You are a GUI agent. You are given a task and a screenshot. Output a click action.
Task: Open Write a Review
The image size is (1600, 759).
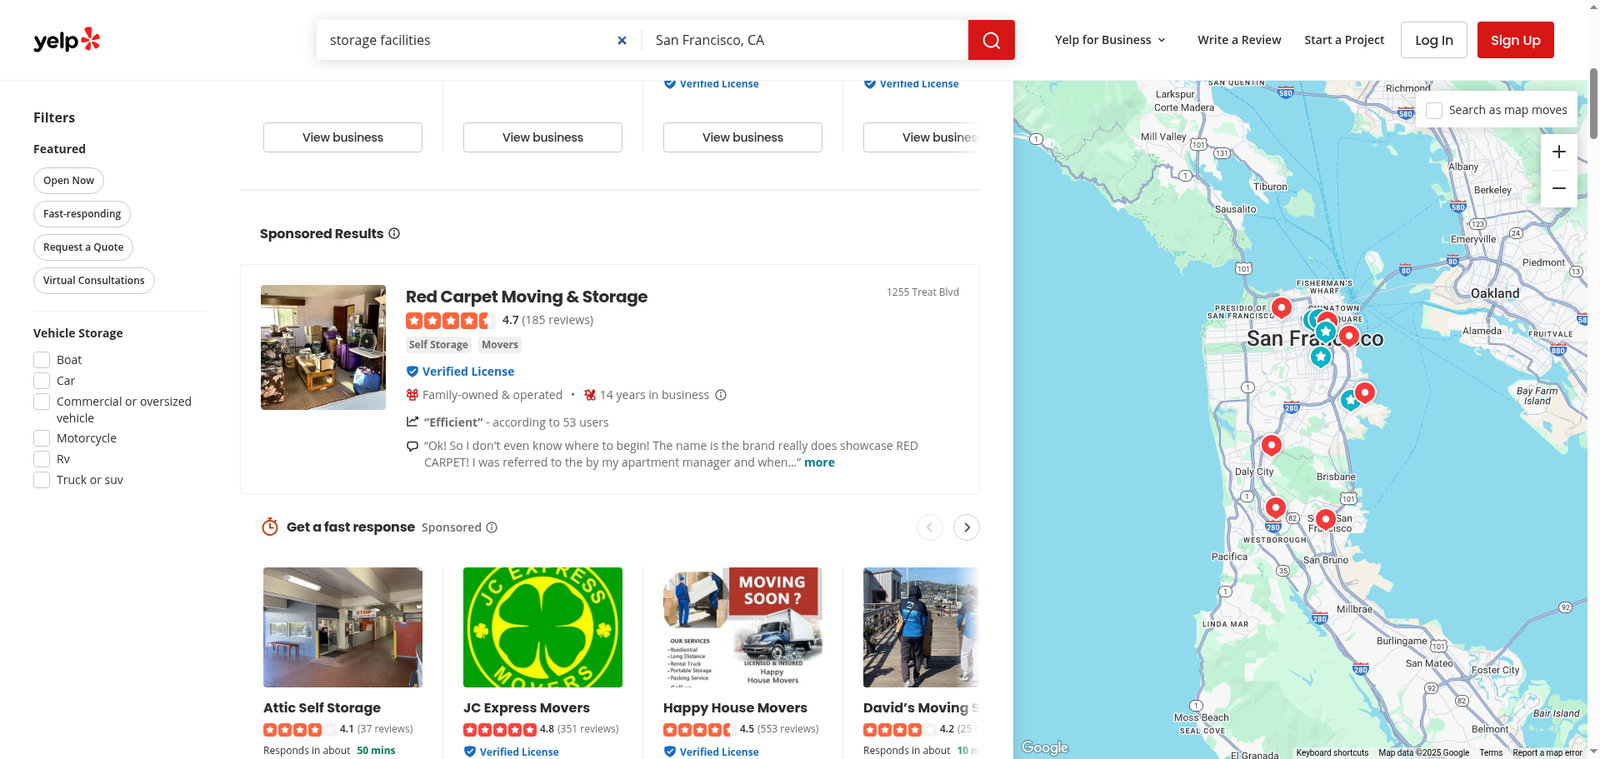coord(1239,40)
